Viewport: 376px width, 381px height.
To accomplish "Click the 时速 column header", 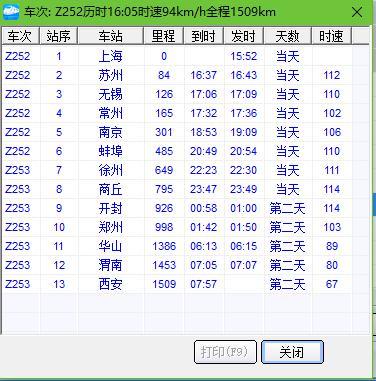I will pos(331,36).
